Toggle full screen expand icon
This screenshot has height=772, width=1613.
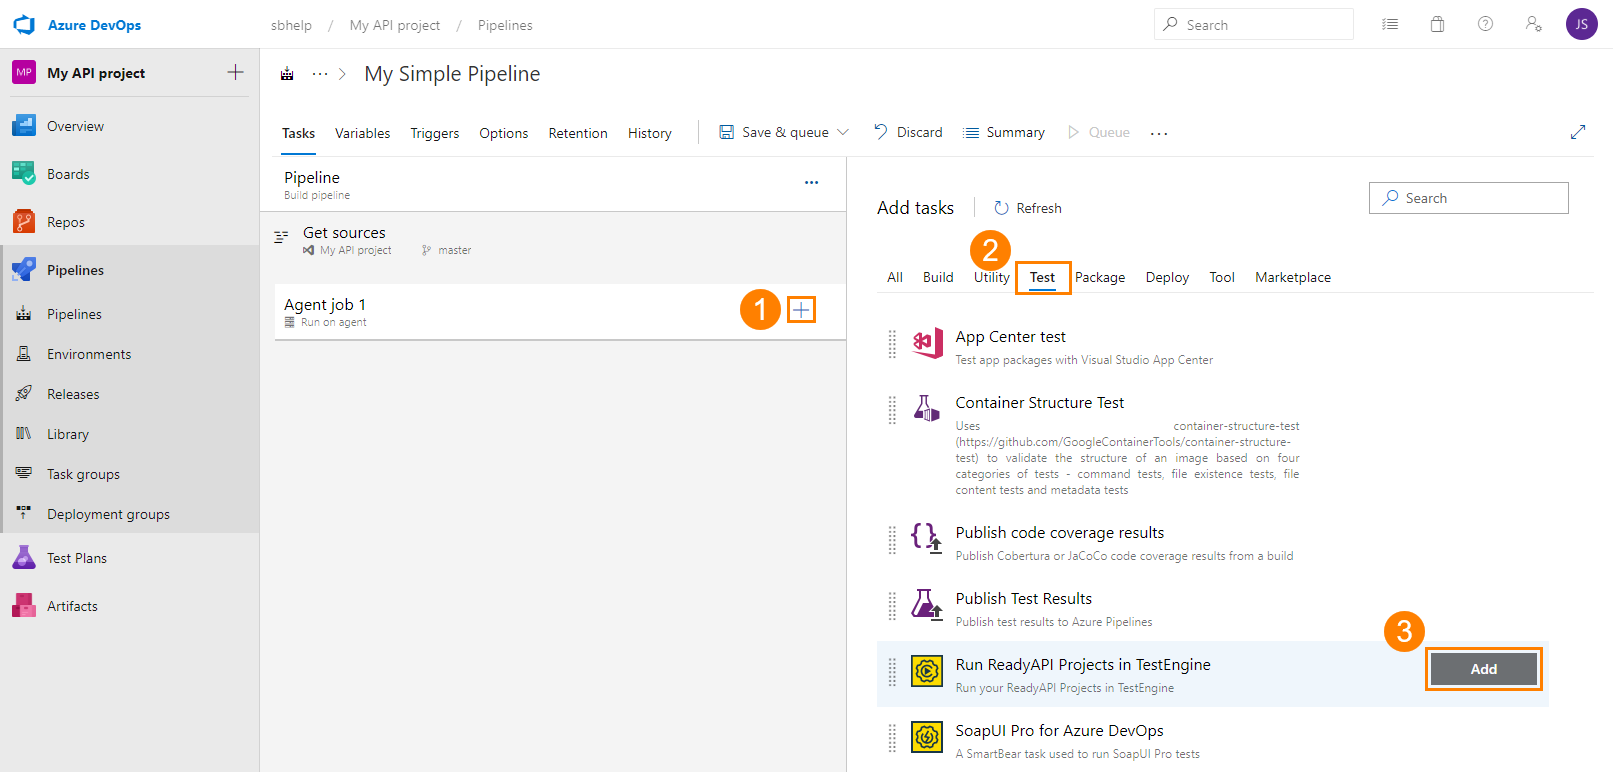click(1577, 132)
